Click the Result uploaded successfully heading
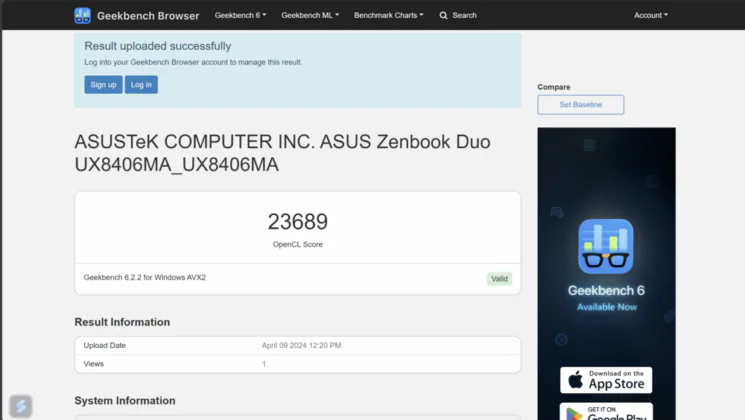This screenshot has width=745, height=420. [x=158, y=46]
